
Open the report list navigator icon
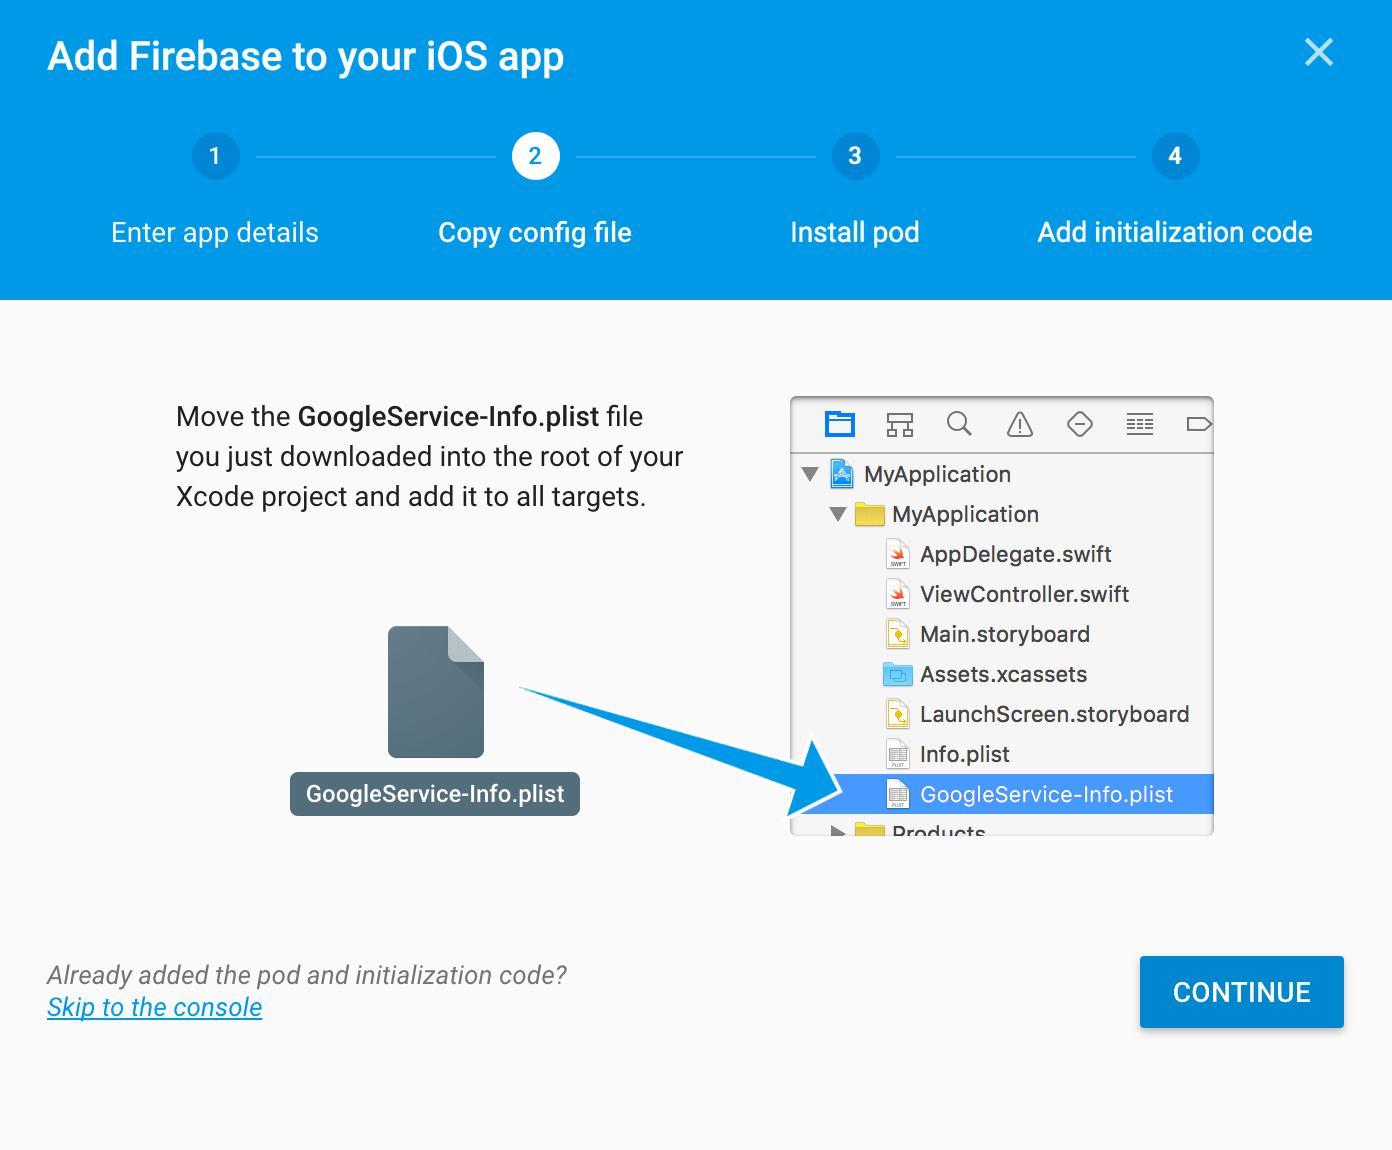tap(1140, 424)
